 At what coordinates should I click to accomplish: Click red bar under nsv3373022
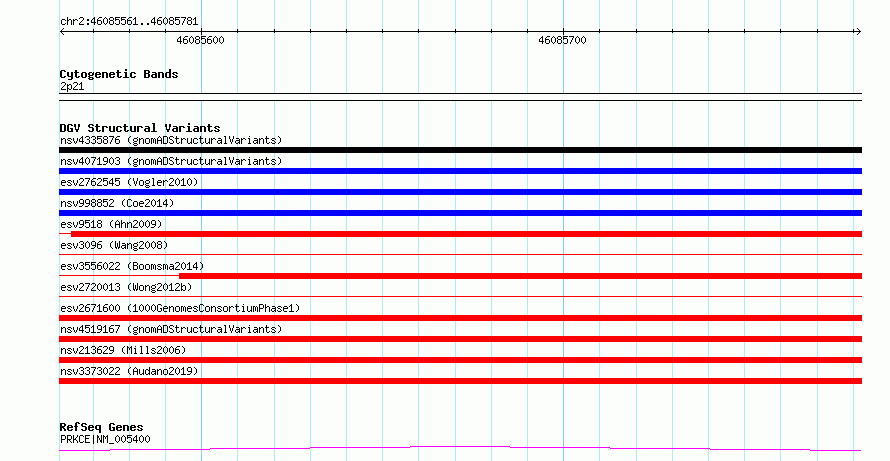[460, 381]
